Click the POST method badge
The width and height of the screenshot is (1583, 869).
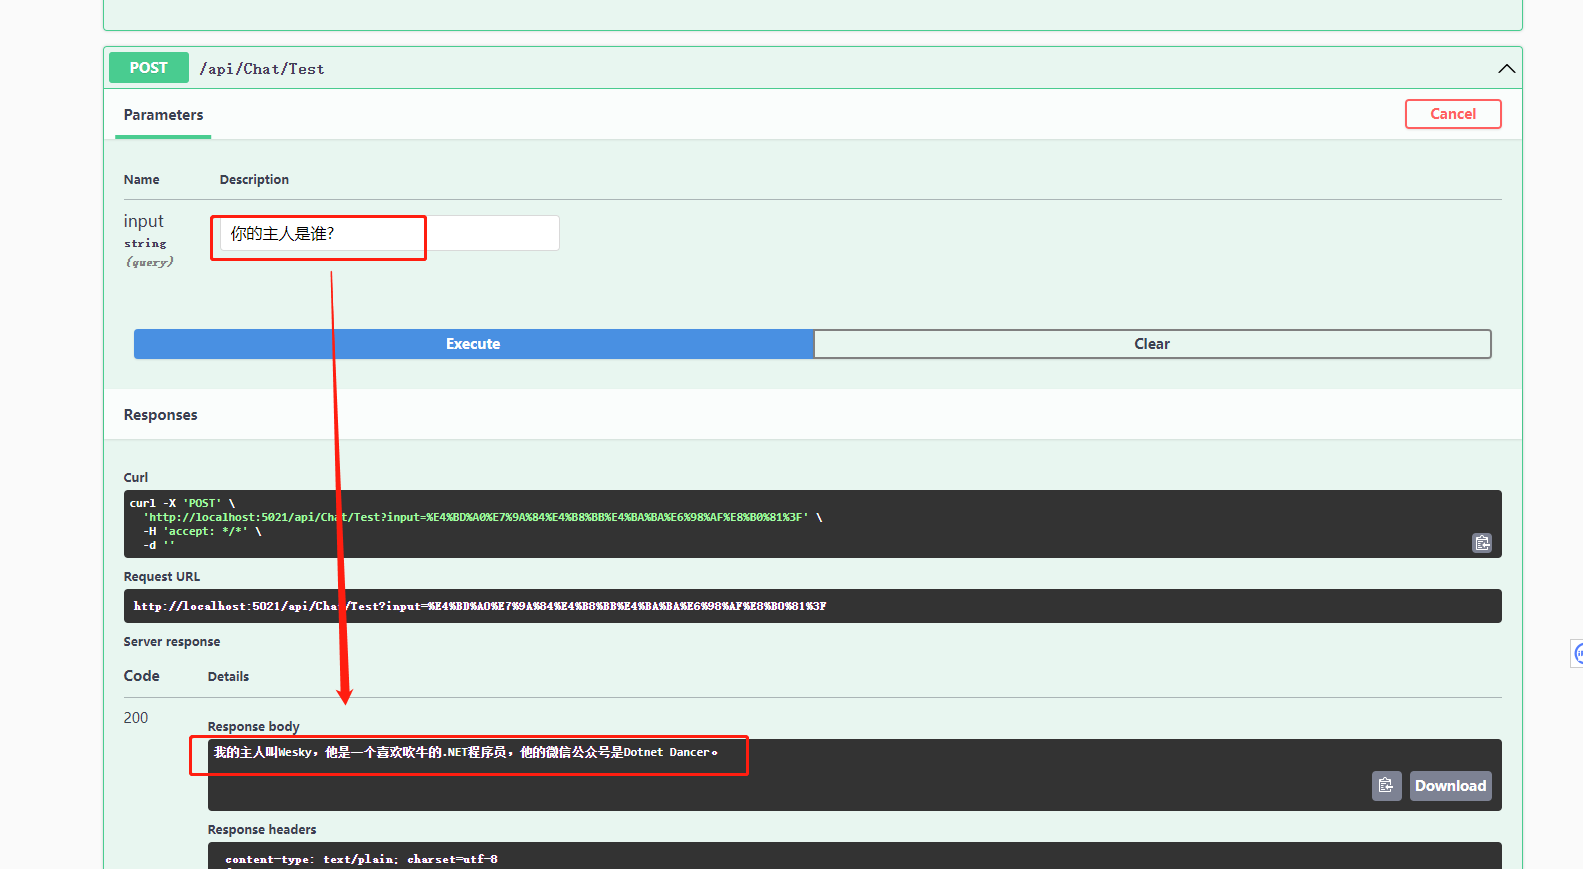click(x=149, y=68)
